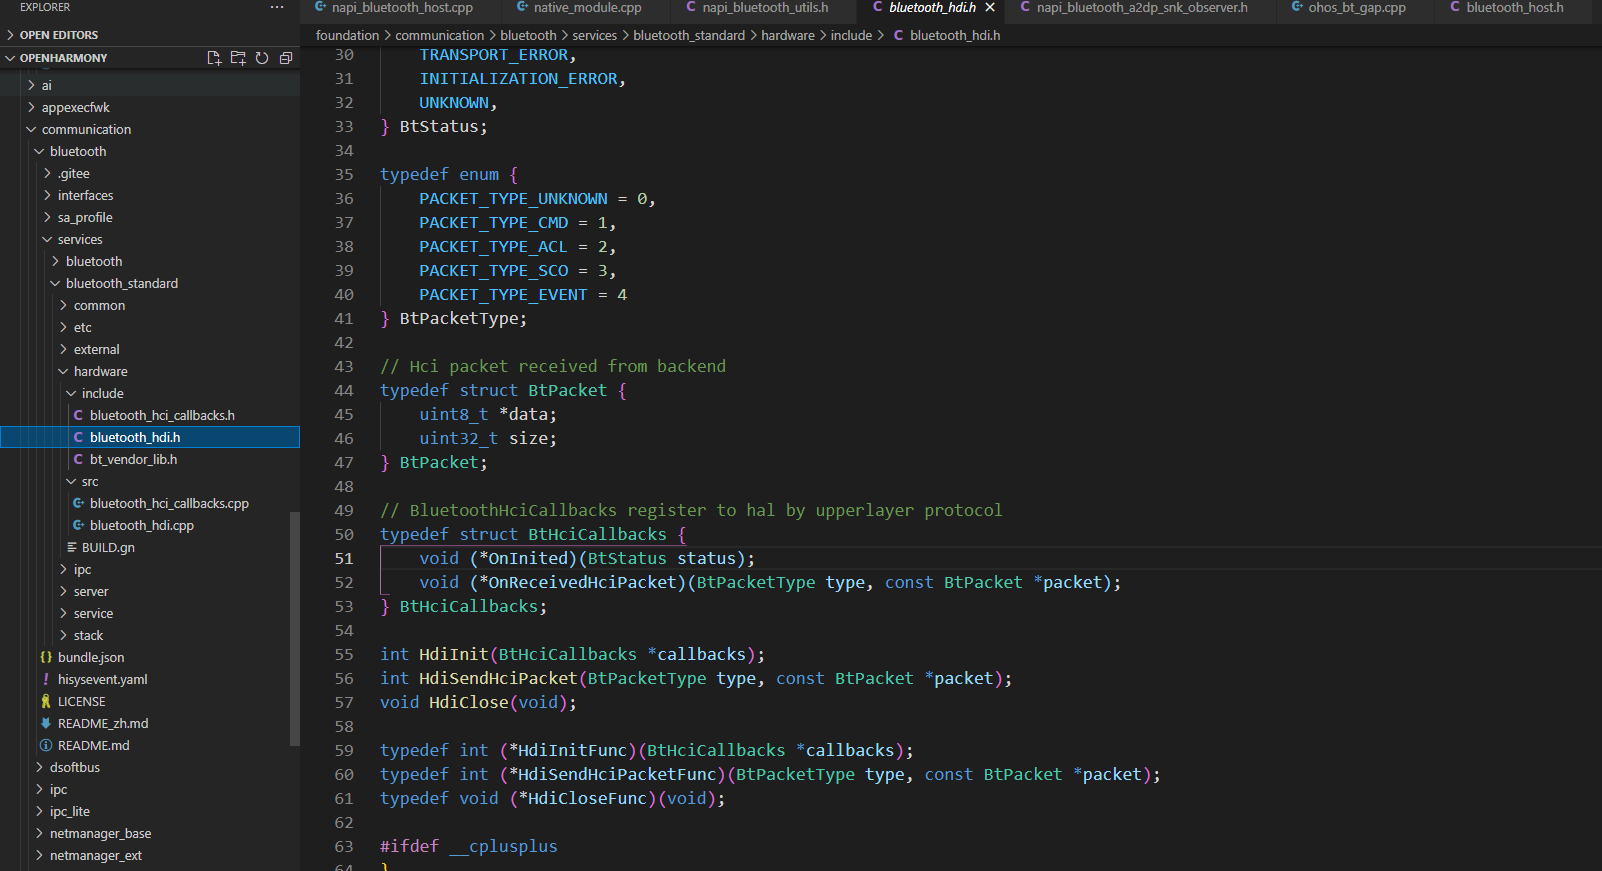Click the BUILD.gn file icon
The height and width of the screenshot is (871, 1602).
click(72, 547)
